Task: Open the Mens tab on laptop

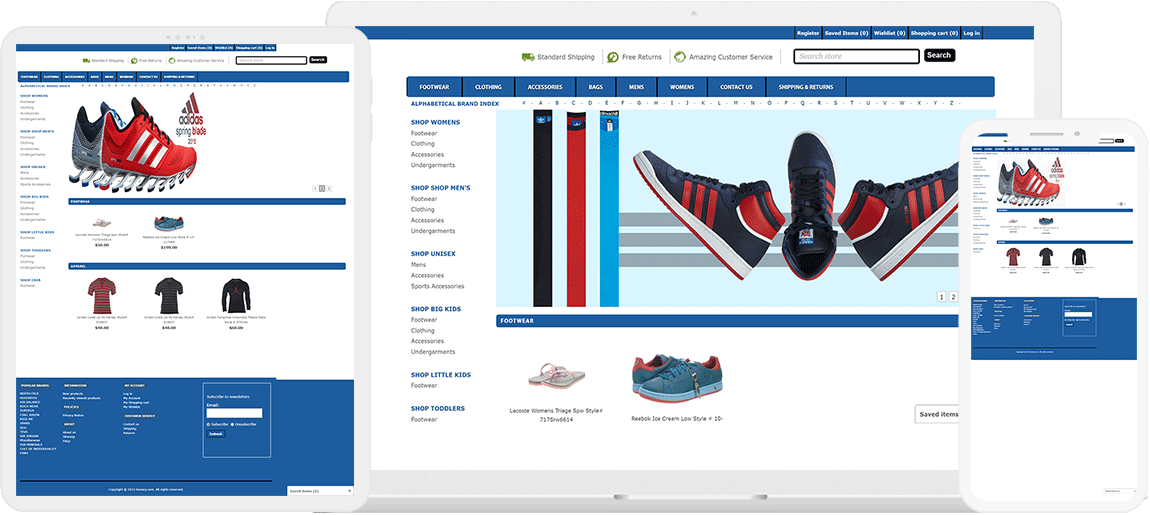Action: (636, 87)
